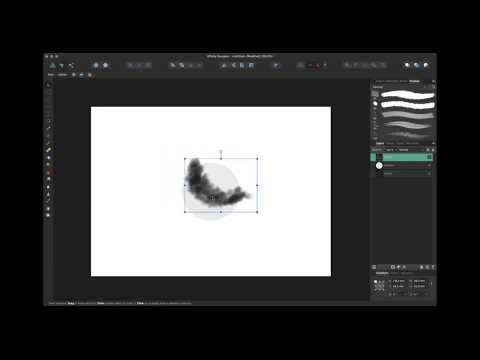Screen dimensions: 480x360
Task: Click the bottom-left selection handle on canvas
Action: pyautogui.click(x=185, y=212)
